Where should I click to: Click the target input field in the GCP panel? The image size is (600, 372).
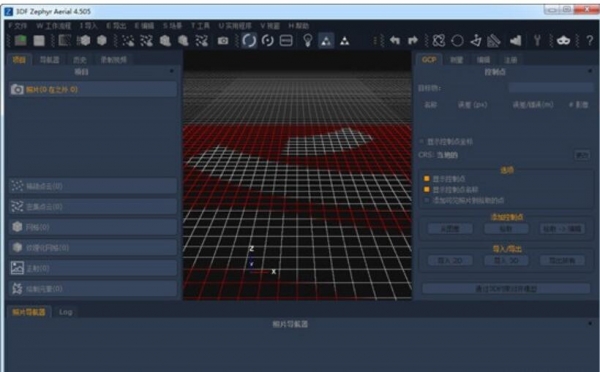[x=551, y=88]
